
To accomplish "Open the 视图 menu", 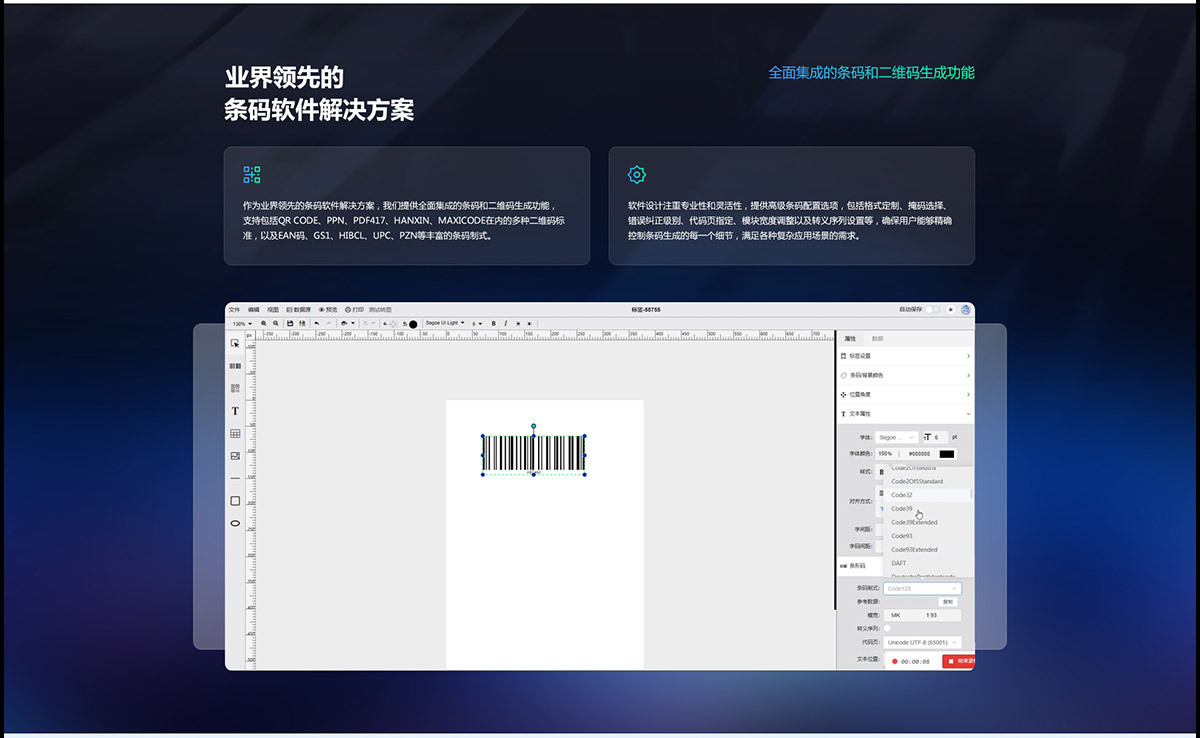I will click(272, 310).
